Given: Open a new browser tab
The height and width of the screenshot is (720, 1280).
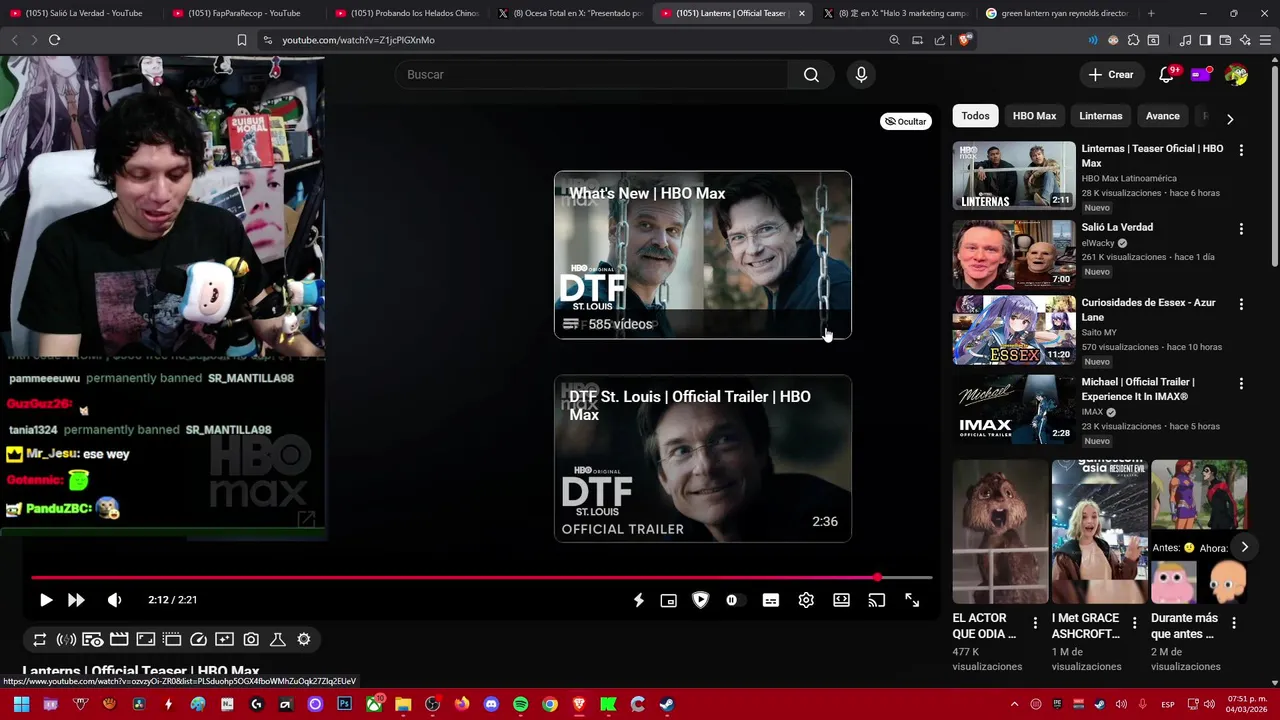Looking at the screenshot, I should pos(1151,13).
